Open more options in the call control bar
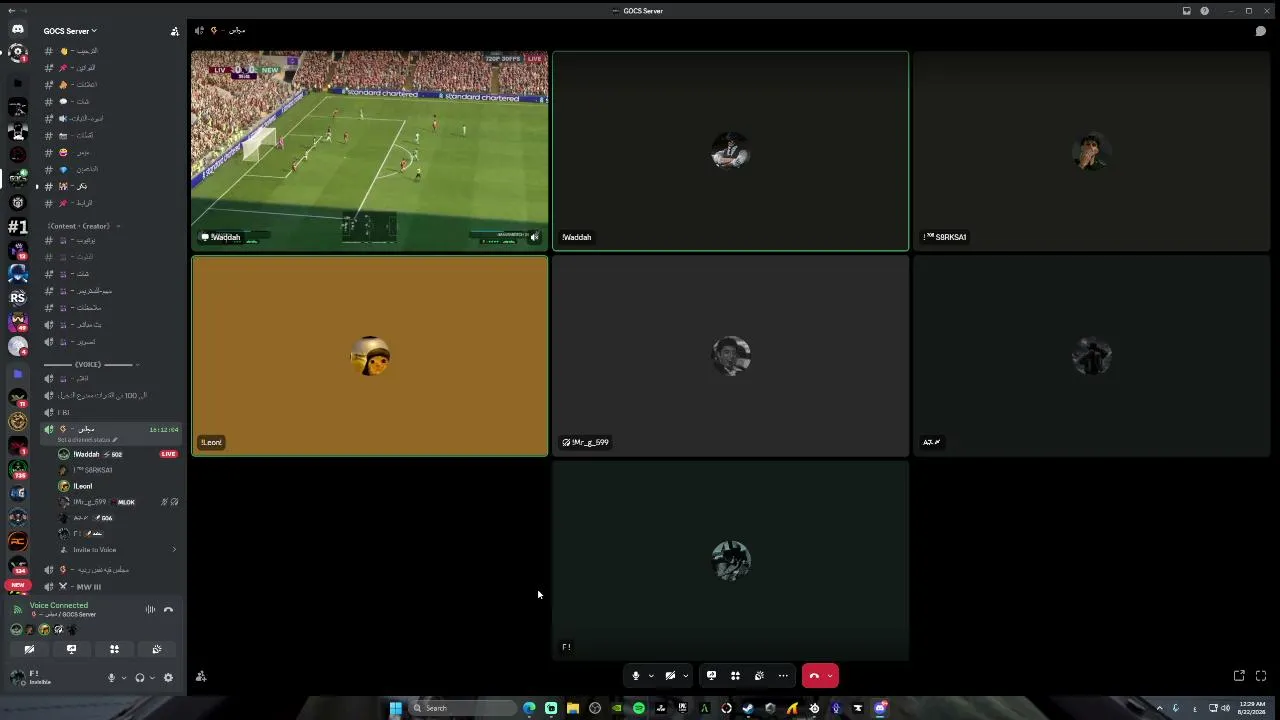Screen dimensions: 1280x720 [x=783, y=676]
